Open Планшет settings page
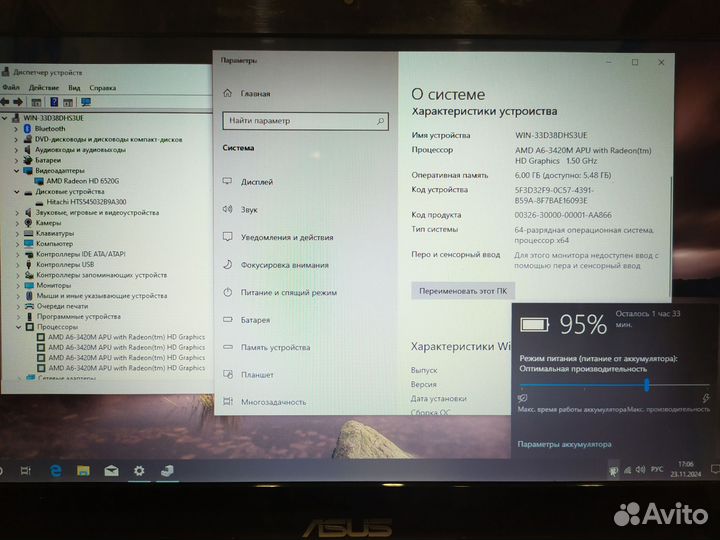This screenshot has width=720, height=540. click(x=257, y=375)
